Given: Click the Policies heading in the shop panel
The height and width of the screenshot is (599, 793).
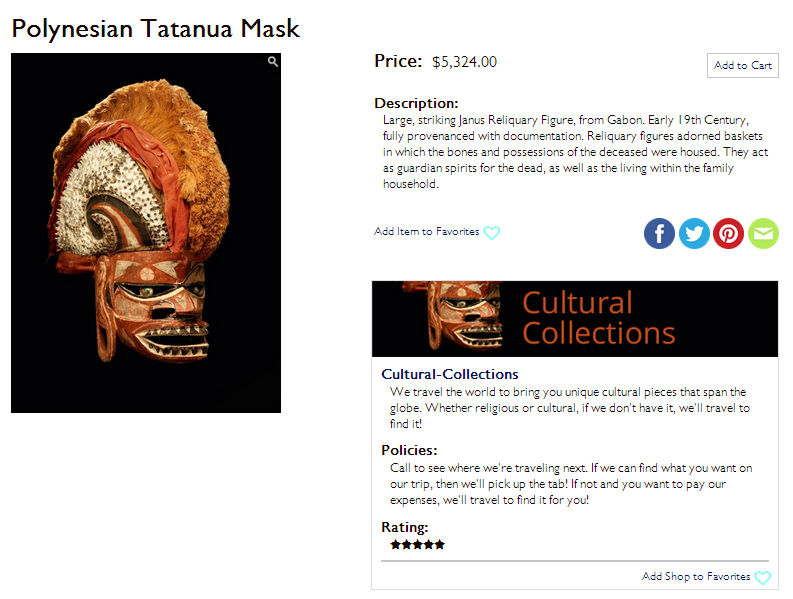Looking at the screenshot, I should pos(409,450).
